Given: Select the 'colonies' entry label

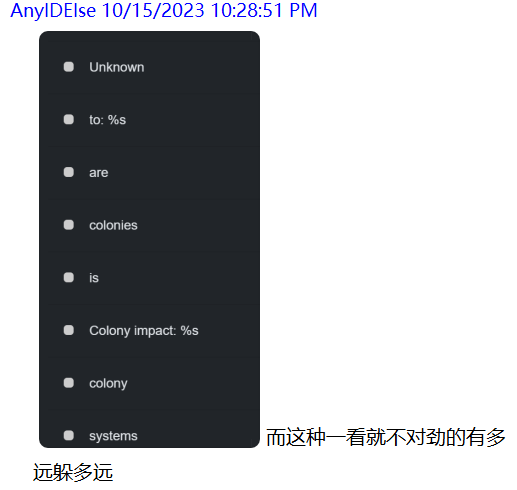Looking at the screenshot, I should tap(113, 225).
